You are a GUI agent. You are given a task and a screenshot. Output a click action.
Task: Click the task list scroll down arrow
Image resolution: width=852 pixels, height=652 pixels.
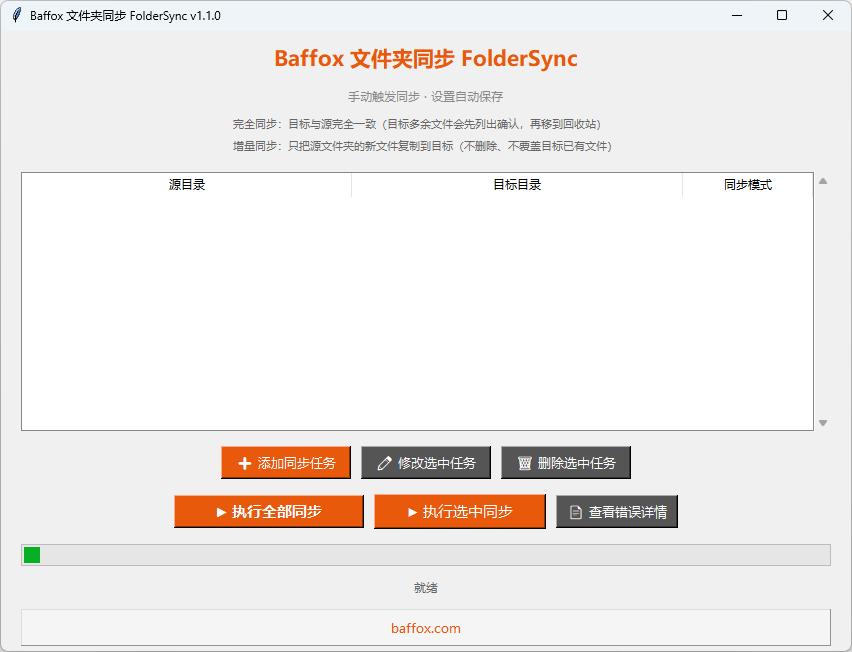coord(823,423)
